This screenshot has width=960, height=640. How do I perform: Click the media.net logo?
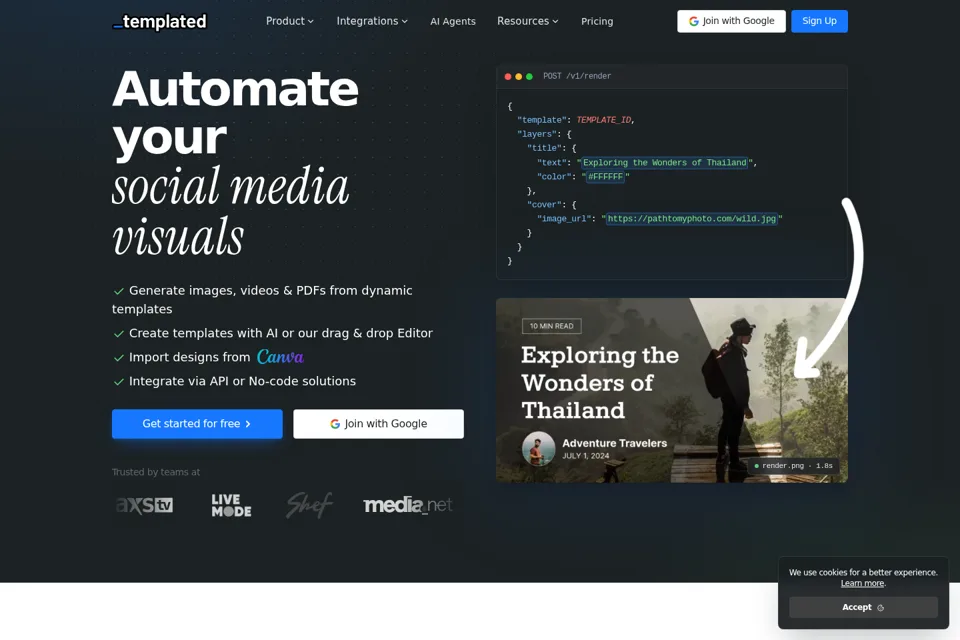[408, 505]
